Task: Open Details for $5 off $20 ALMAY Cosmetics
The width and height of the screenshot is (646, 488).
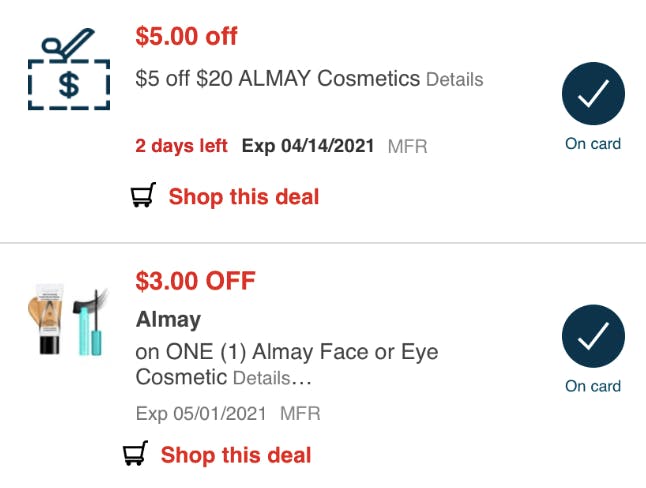Action: (454, 79)
